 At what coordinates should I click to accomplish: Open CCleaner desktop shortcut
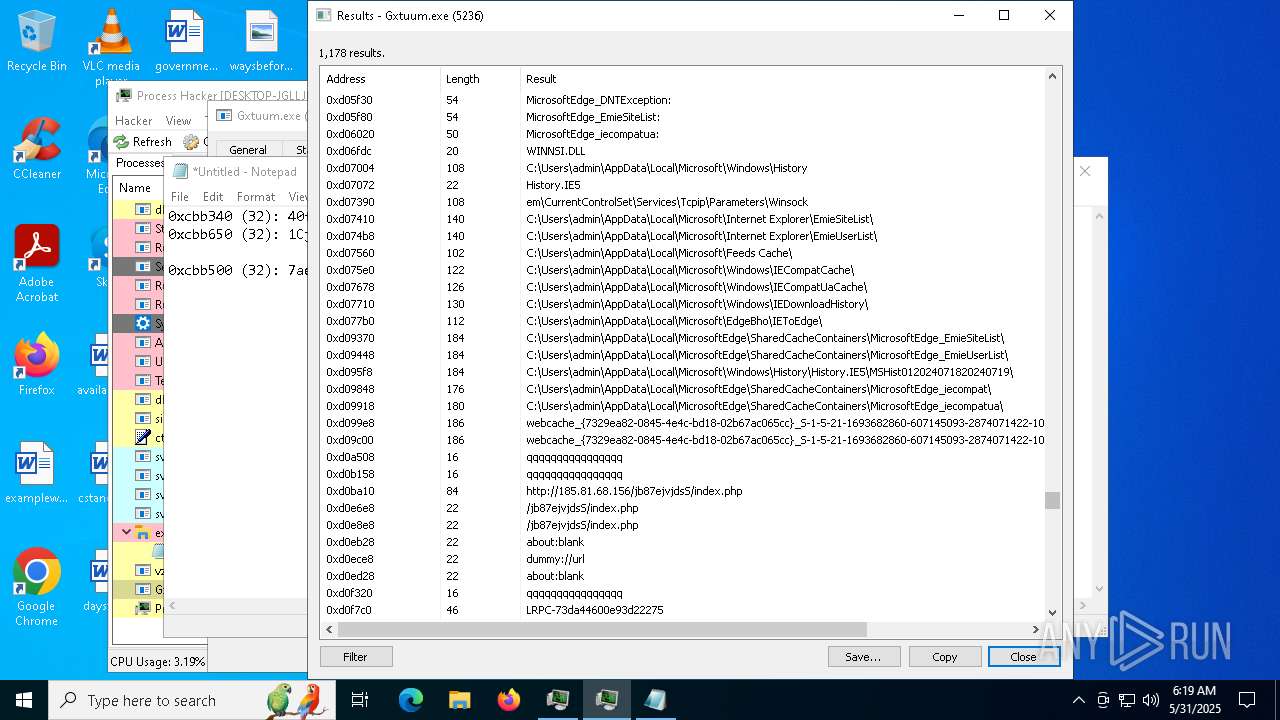[36, 148]
